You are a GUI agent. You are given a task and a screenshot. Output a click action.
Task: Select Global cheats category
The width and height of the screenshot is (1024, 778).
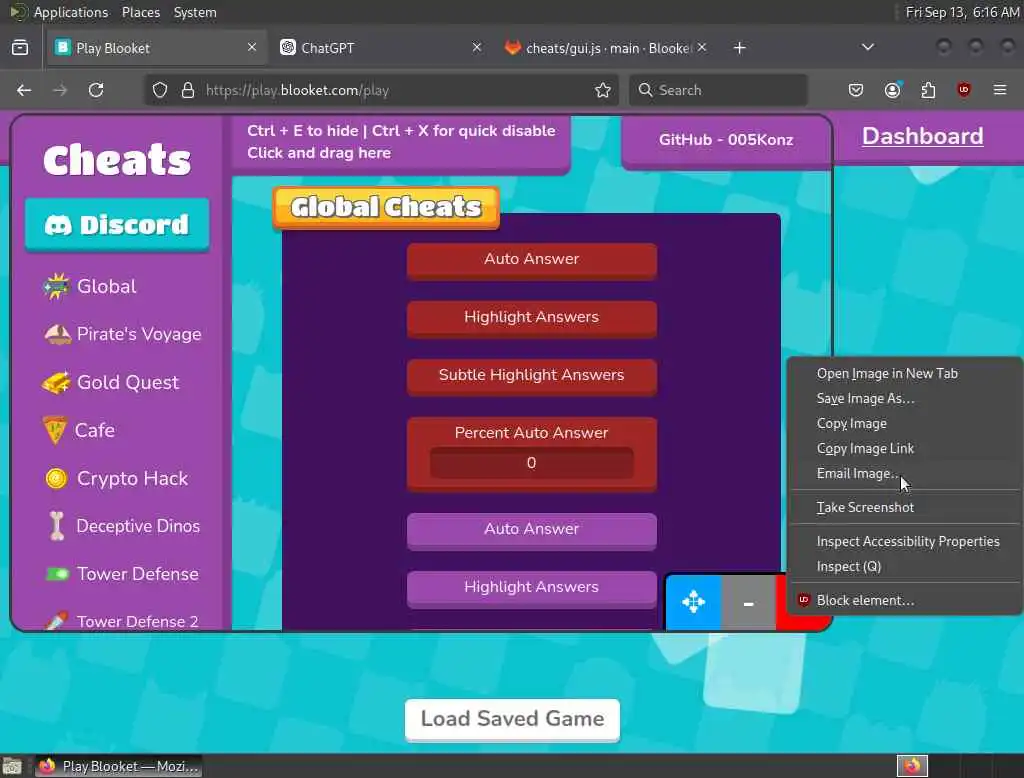click(89, 286)
